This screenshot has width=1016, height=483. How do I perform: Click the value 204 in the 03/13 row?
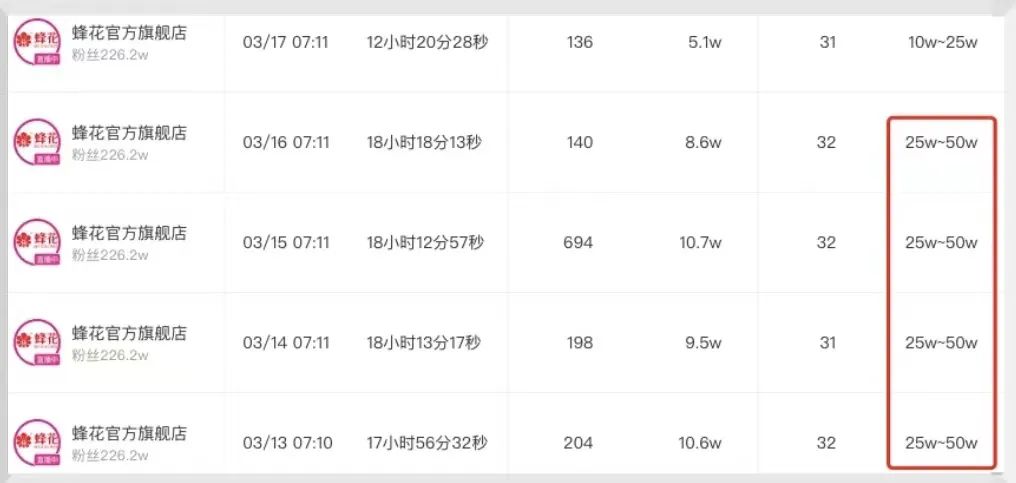pos(578,443)
